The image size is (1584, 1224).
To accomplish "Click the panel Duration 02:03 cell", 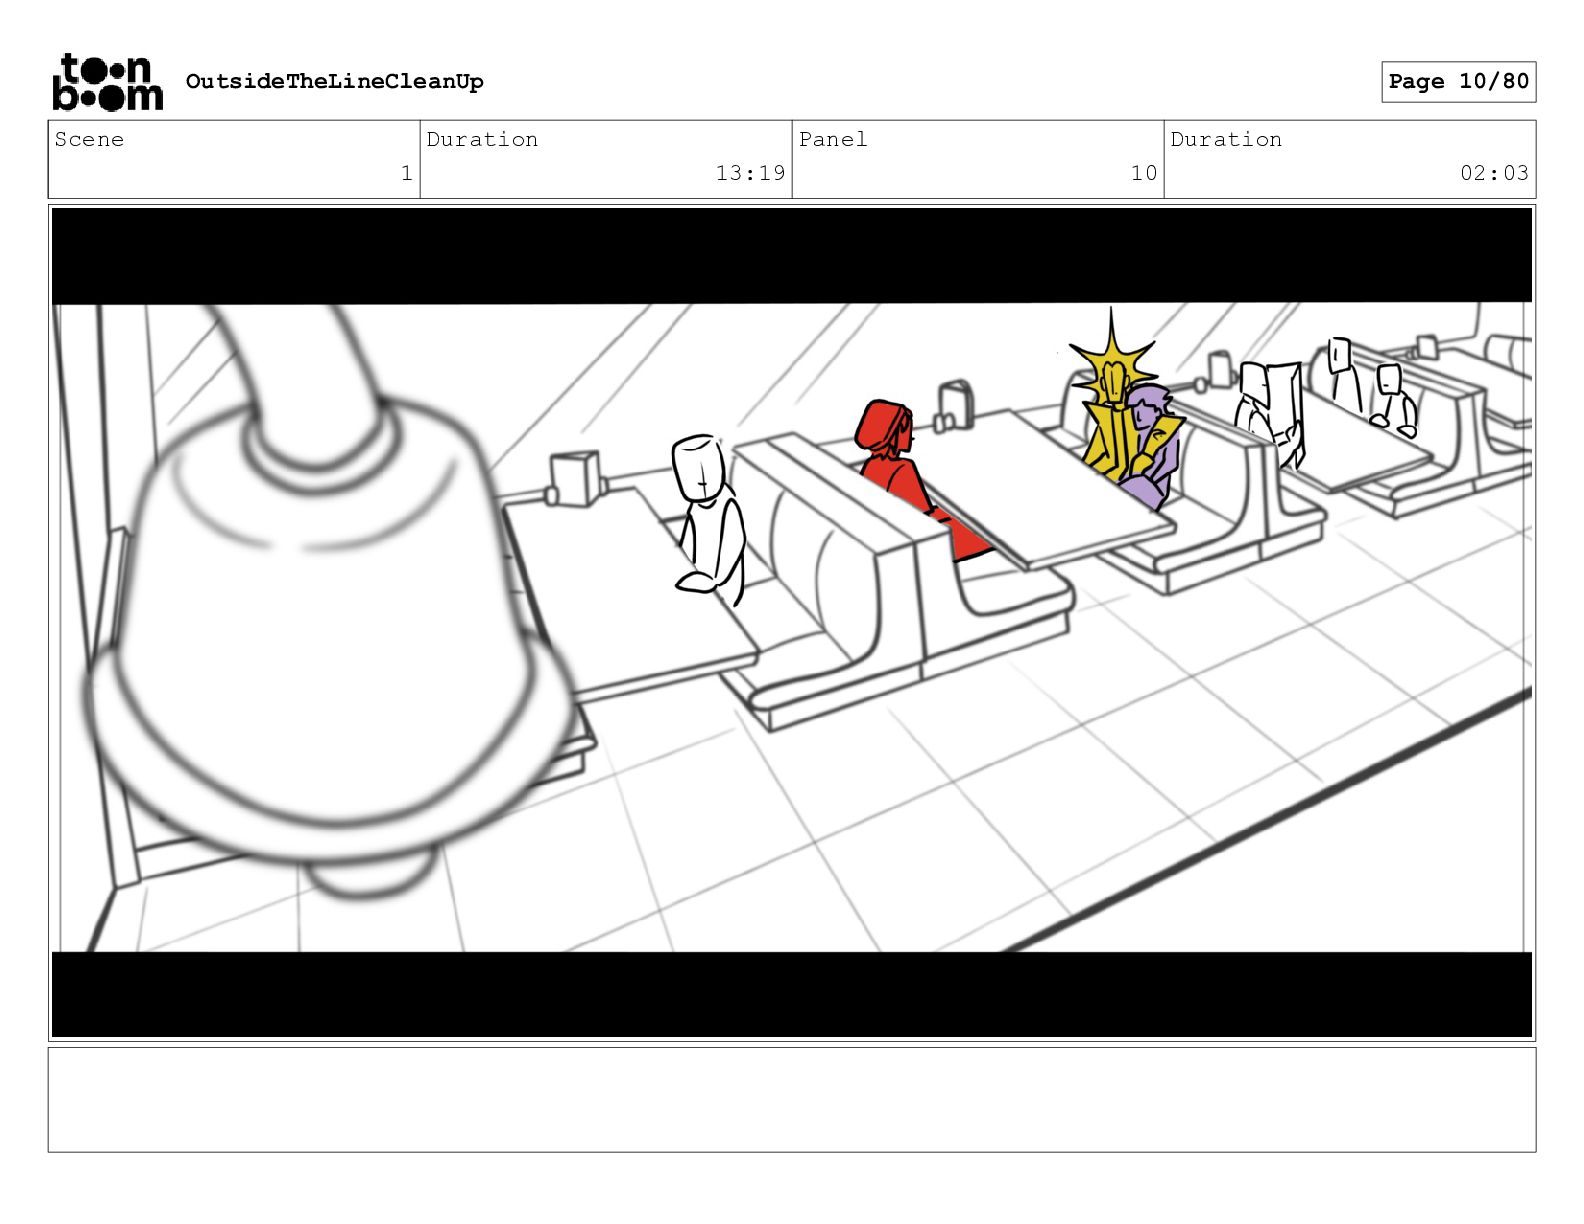I will (1350, 159).
